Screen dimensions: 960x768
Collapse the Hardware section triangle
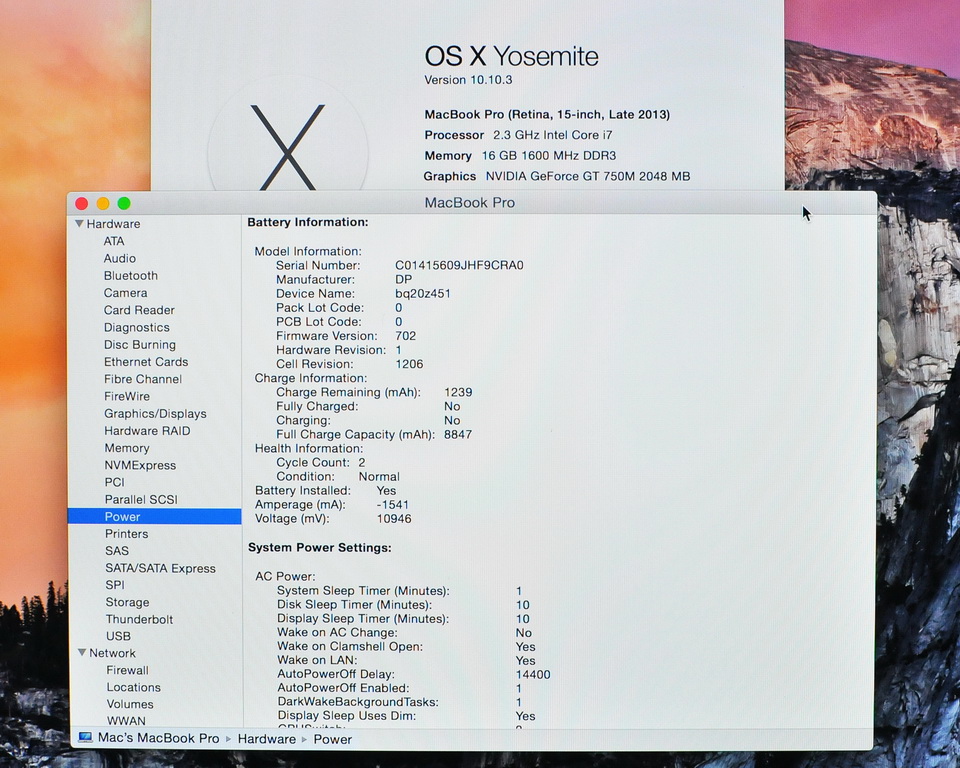(80, 224)
